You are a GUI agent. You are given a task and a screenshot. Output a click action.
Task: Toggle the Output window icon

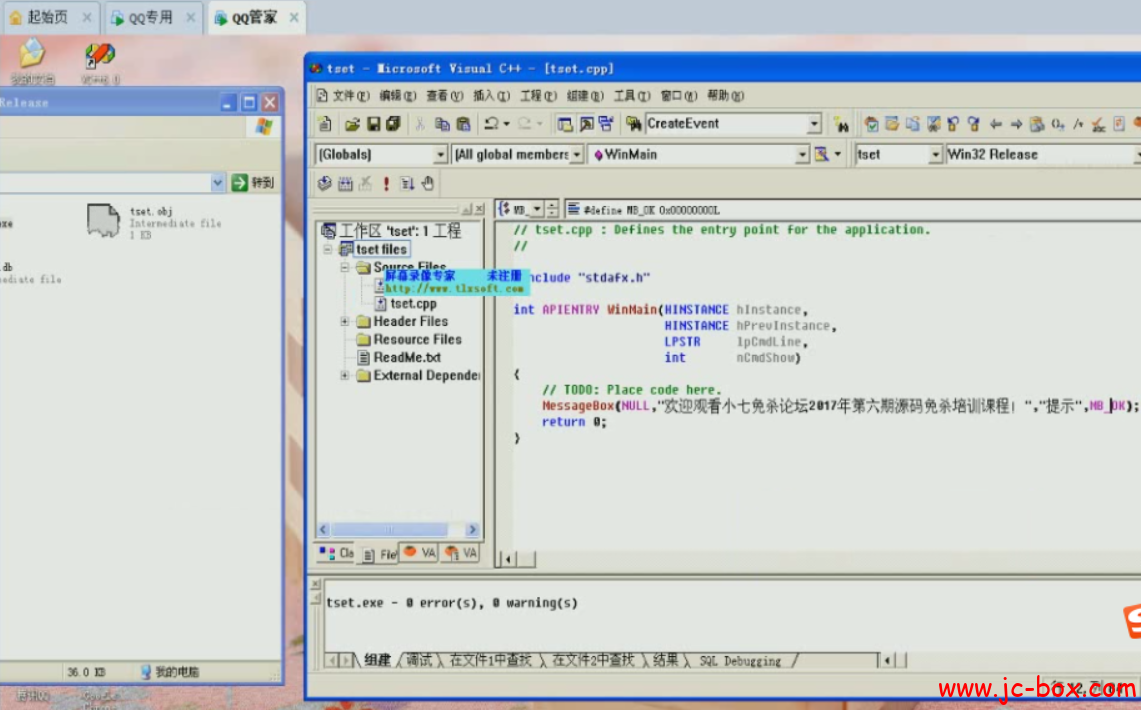pos(586,124)
